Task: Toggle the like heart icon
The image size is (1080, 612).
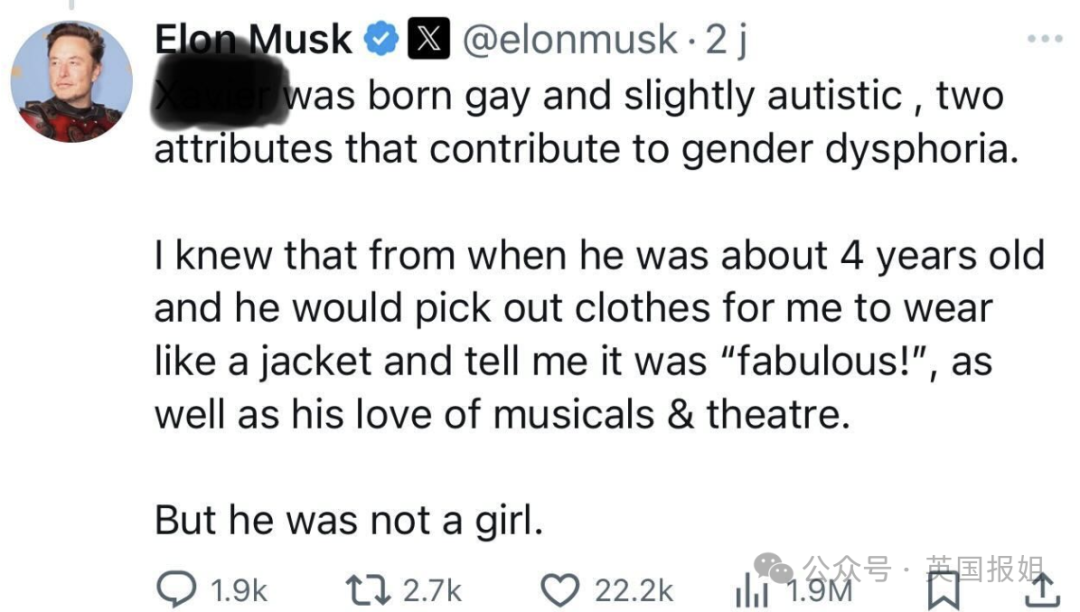Action: [560, 589]
